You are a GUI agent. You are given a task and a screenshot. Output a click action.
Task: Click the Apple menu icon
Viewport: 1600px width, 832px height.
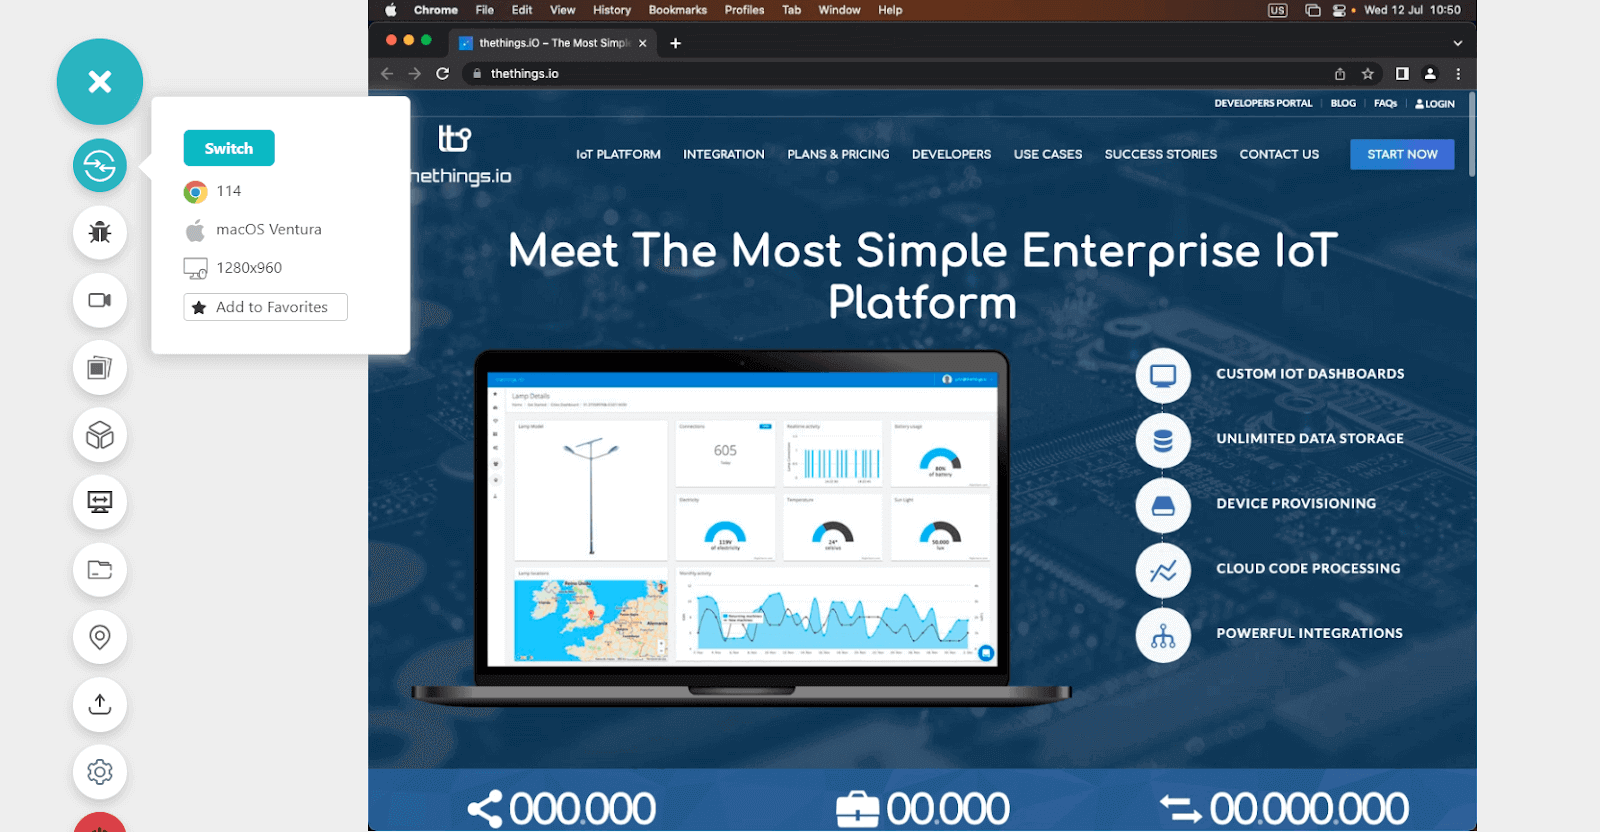391,10
